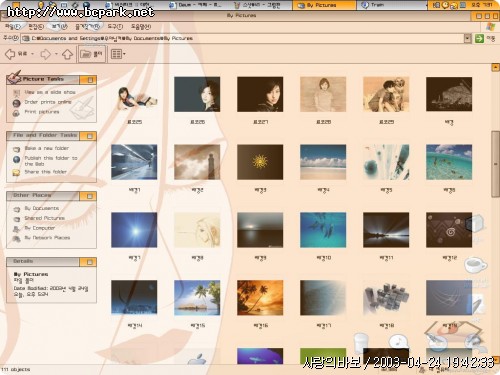Viewport: 500px width, 375px height.
Task: Select the 3D gray cubes thumbnail 배경18
Action: [x=386, y=298]
